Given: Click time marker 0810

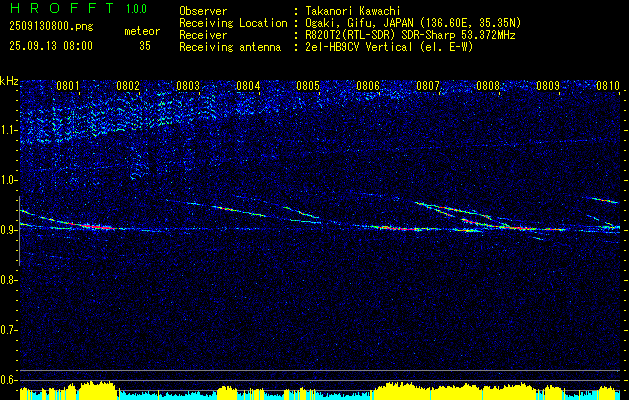Looking at the screenshot, I should point(608,85).
